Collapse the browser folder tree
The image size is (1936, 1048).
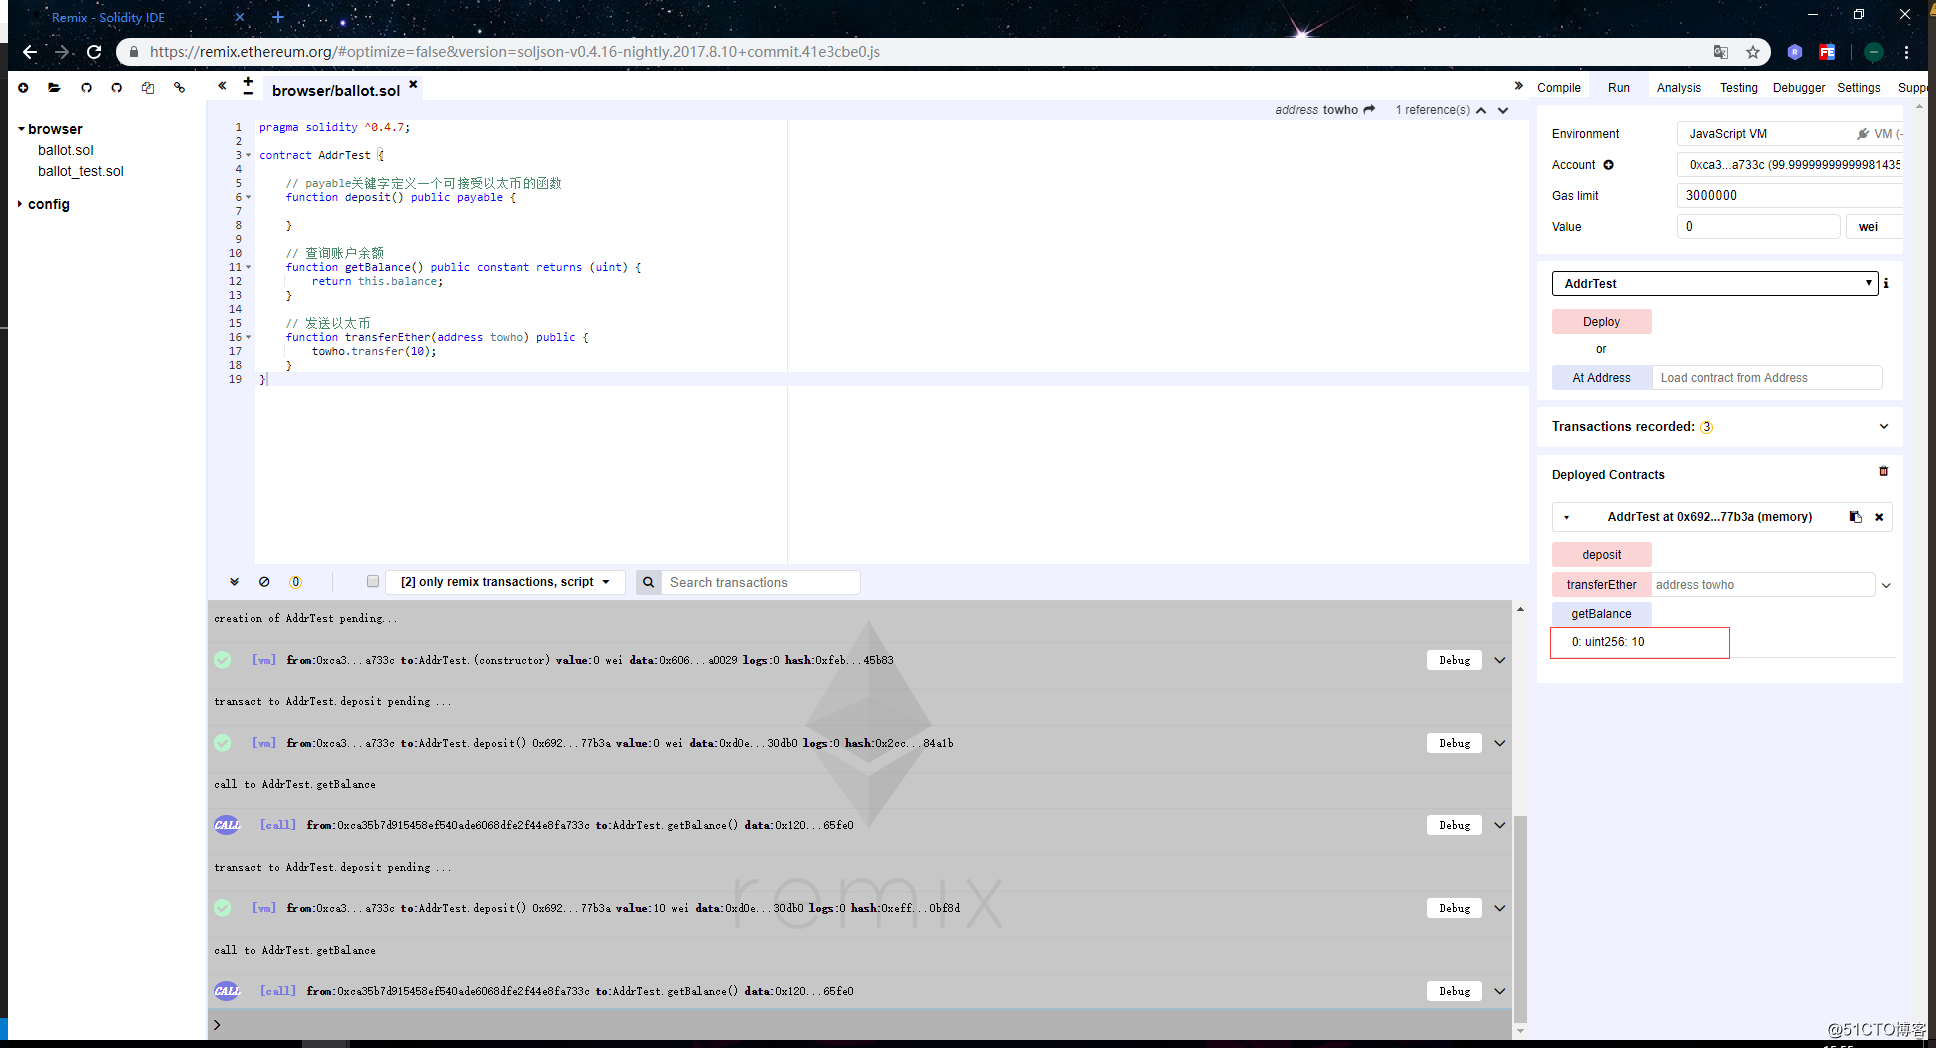21,130
